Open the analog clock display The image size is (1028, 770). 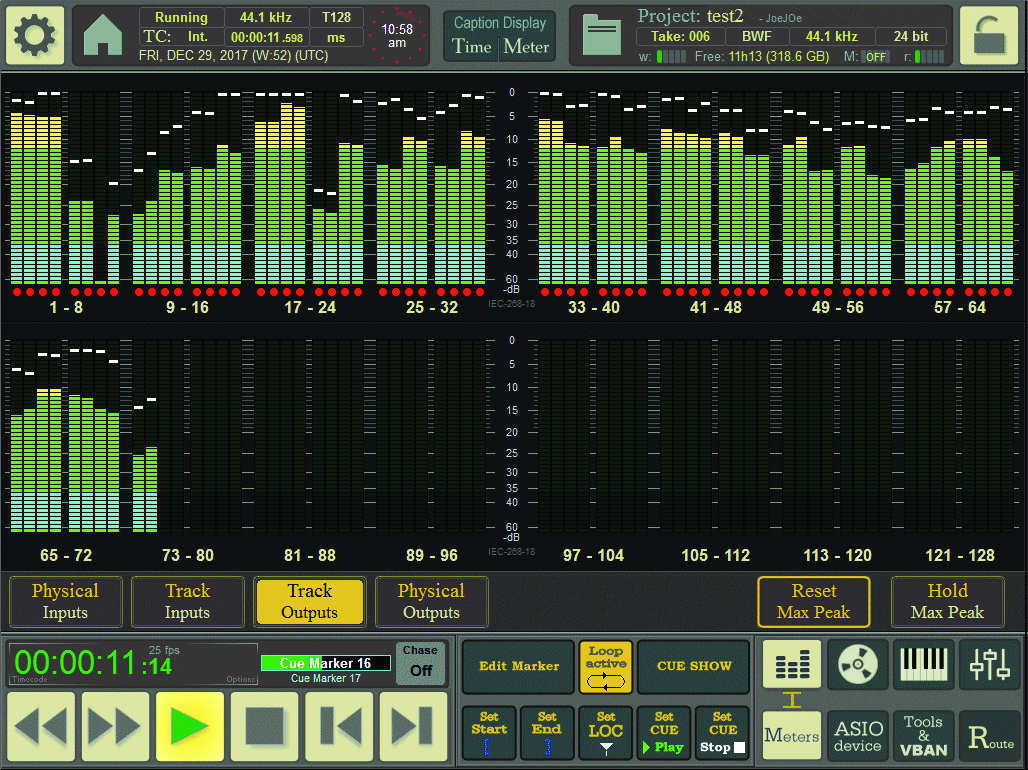tap(397, 36)
